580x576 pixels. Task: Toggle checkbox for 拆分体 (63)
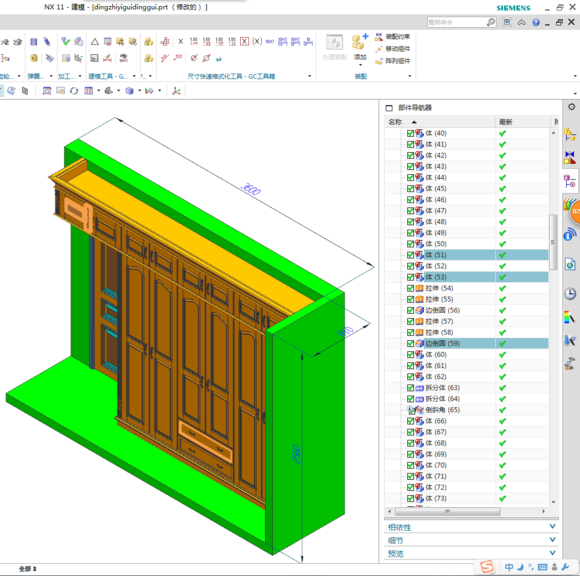410,388
